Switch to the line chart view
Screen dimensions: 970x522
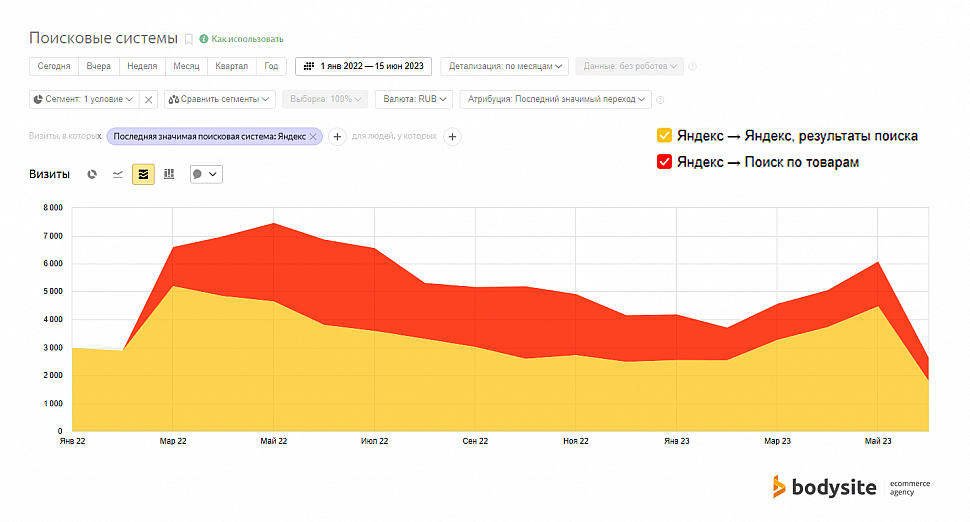[x=118, y=174]
